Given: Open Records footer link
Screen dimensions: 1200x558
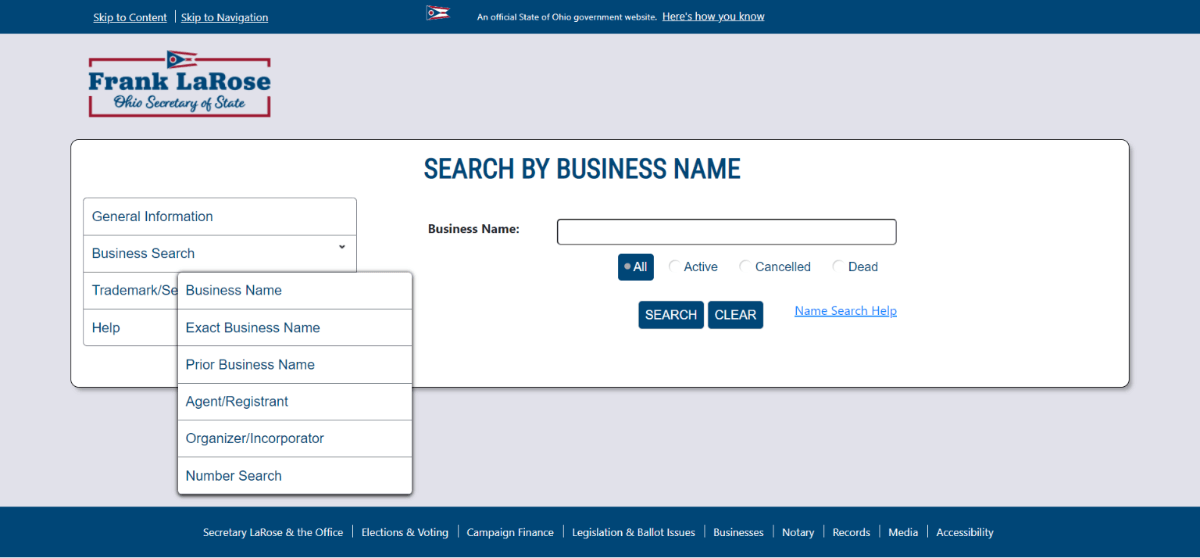Looking at the screenshot, I should coord(851,532).
